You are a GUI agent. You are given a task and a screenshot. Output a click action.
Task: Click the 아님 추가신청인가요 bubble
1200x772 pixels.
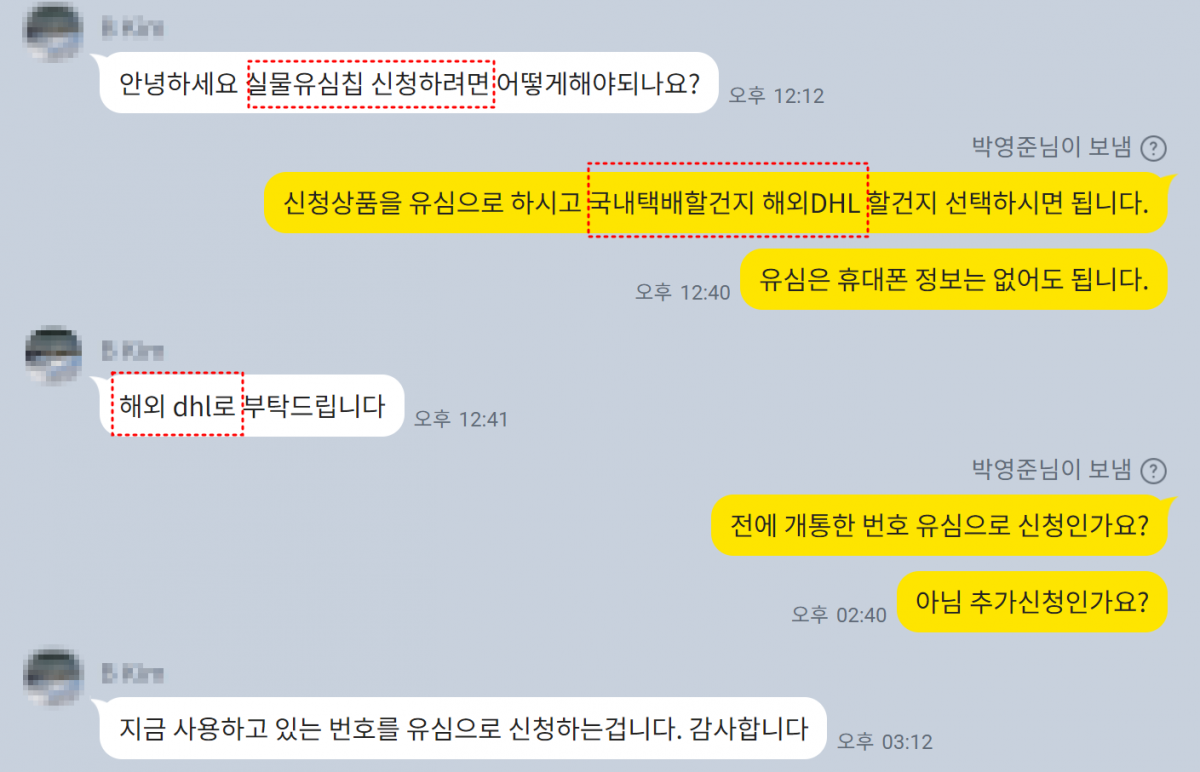(x=1032, y=602)
